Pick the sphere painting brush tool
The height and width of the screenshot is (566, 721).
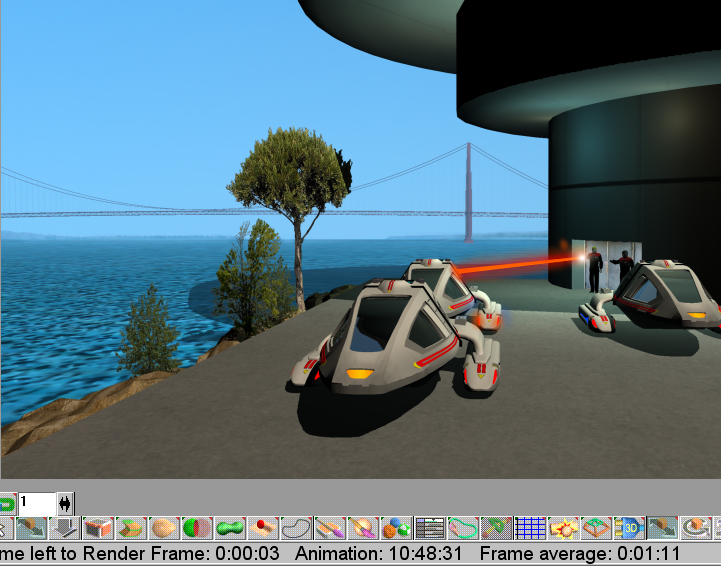click(x=363, y=528)
